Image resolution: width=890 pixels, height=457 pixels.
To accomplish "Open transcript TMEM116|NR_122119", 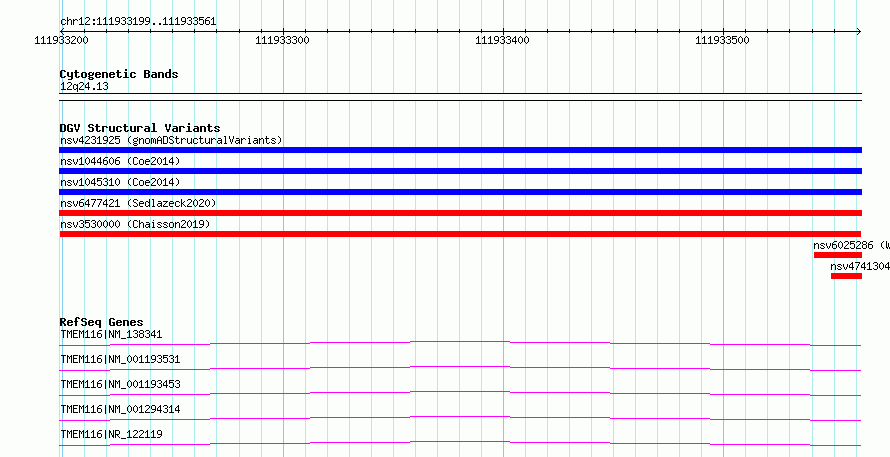I will 111,434.
